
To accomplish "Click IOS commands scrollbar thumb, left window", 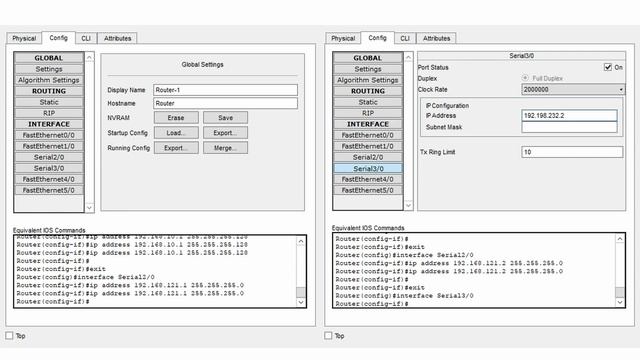I will coord(301,292).
